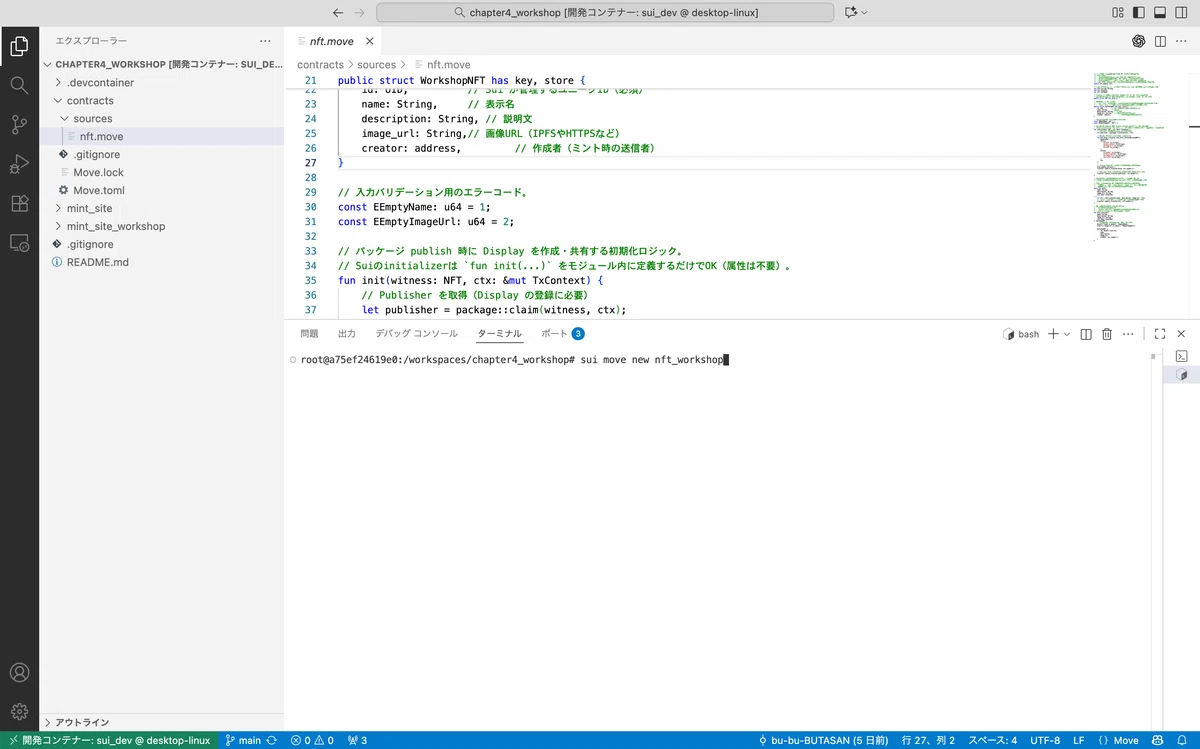Screen dimensions: 1200x749
Task: Maximize the panel size
Action: [1160, 334]
